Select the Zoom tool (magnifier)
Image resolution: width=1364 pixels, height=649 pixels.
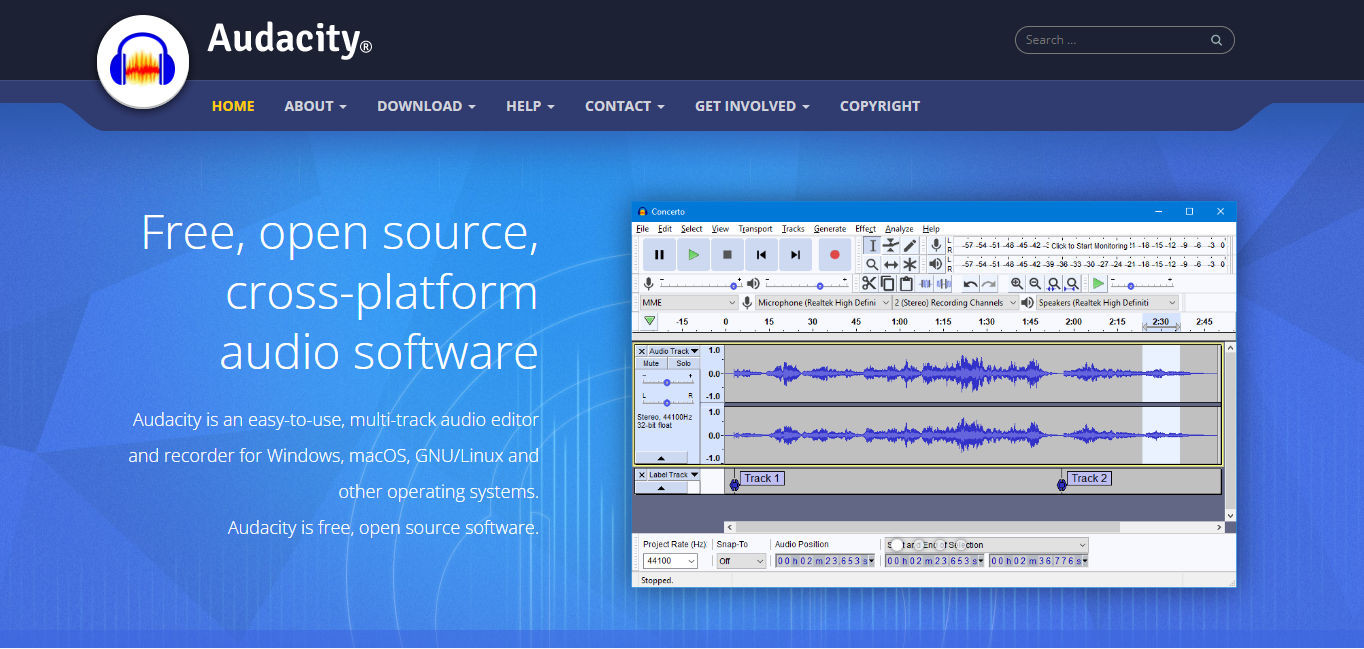point(872,263)
